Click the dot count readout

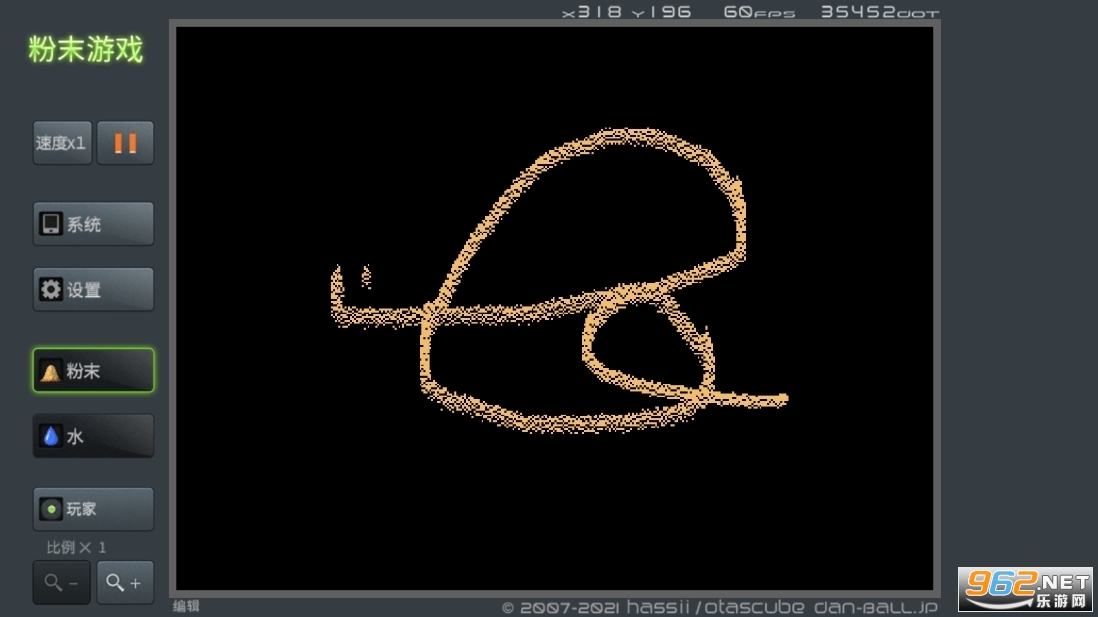click(x=879, y=12)
